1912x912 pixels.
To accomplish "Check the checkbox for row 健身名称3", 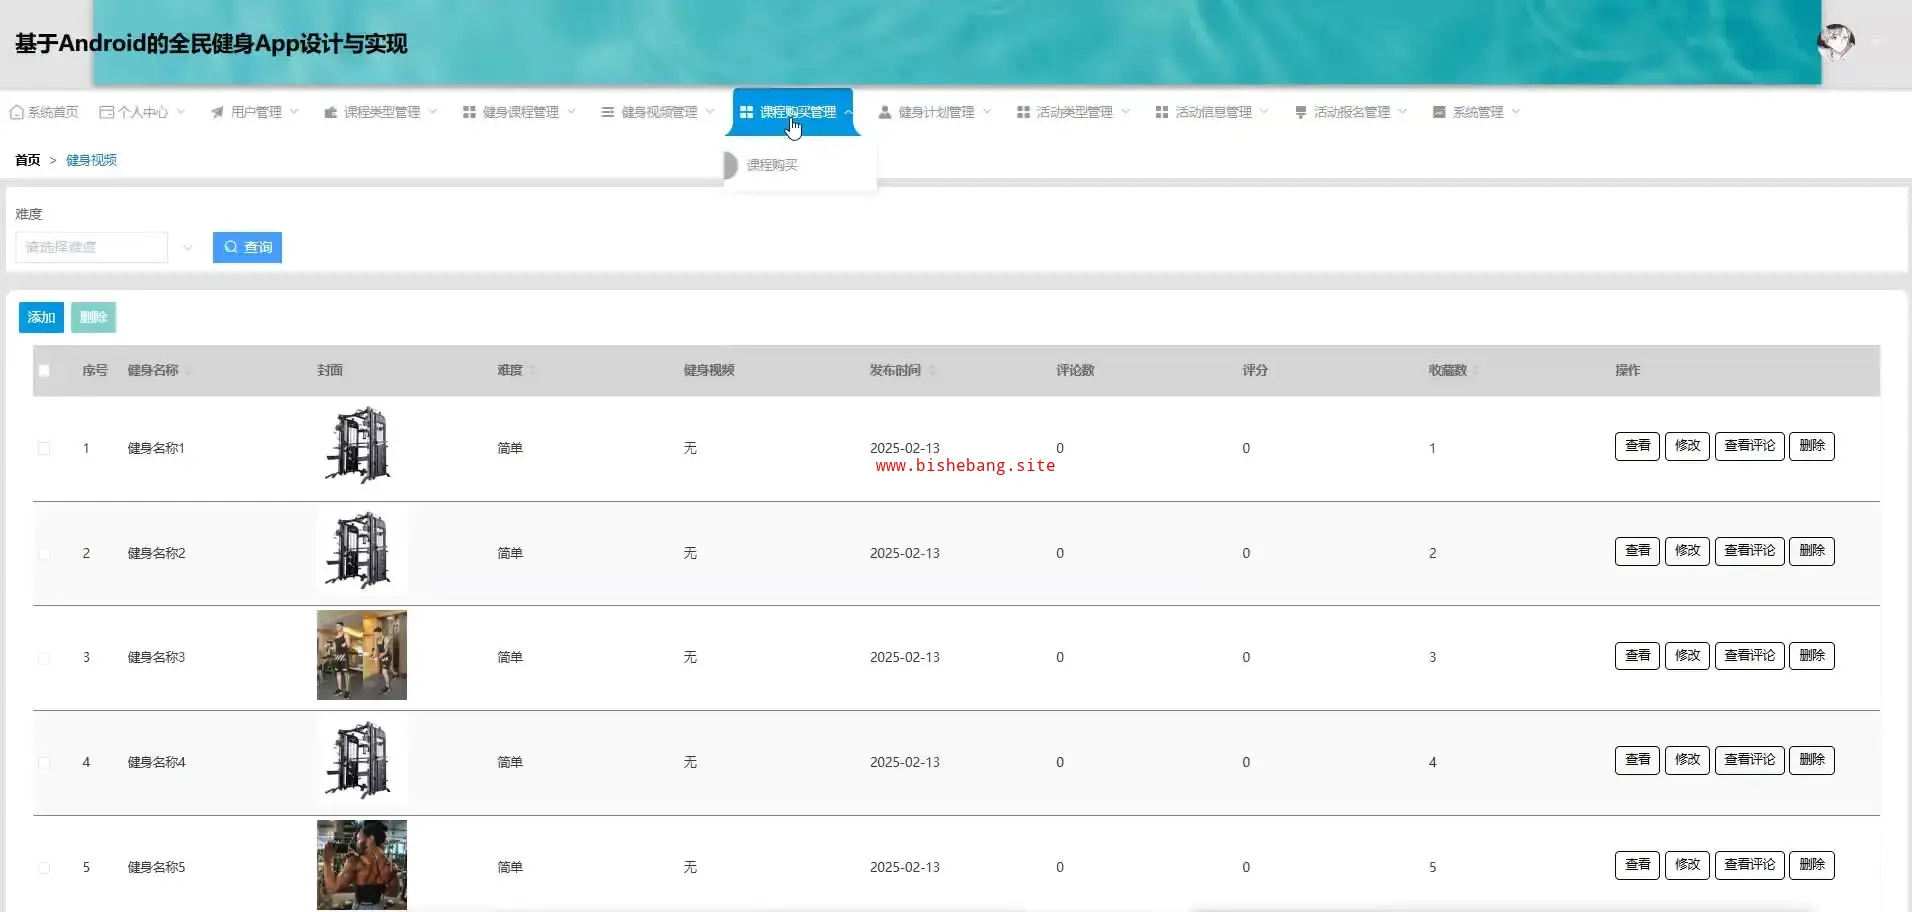I will [44, 658].
